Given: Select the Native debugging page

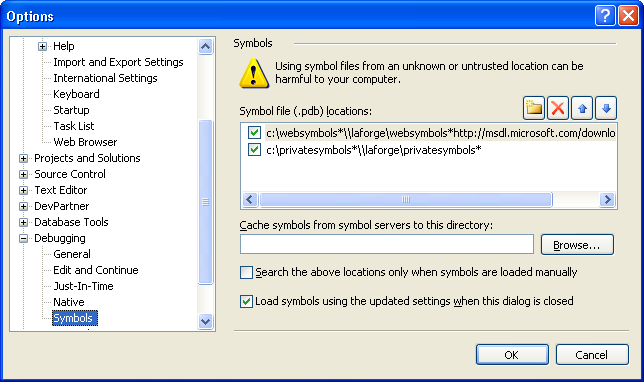Looking at the screenshot, I should [x=69, y=302].
